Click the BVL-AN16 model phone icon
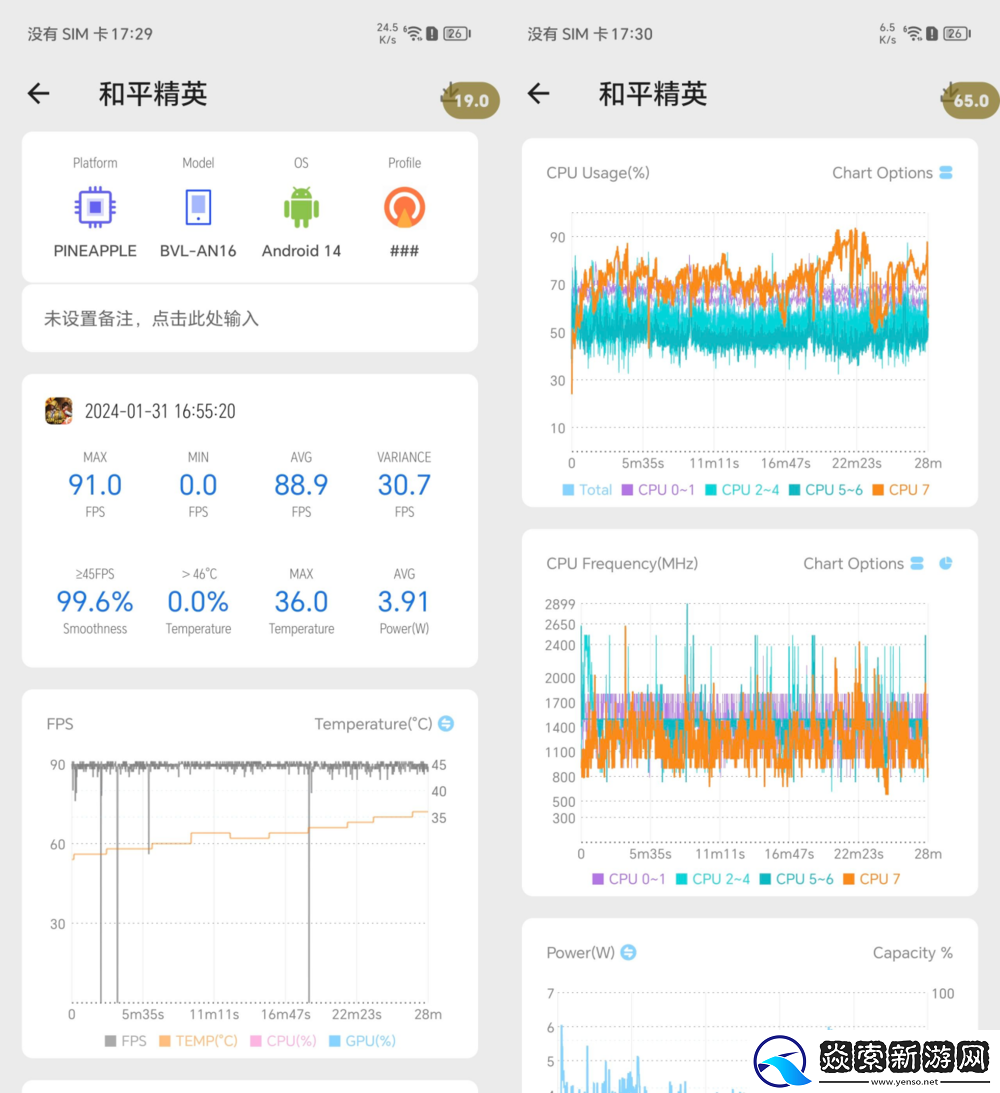Viewport: 1000px width, 1093px height. [x=198, y=206]
